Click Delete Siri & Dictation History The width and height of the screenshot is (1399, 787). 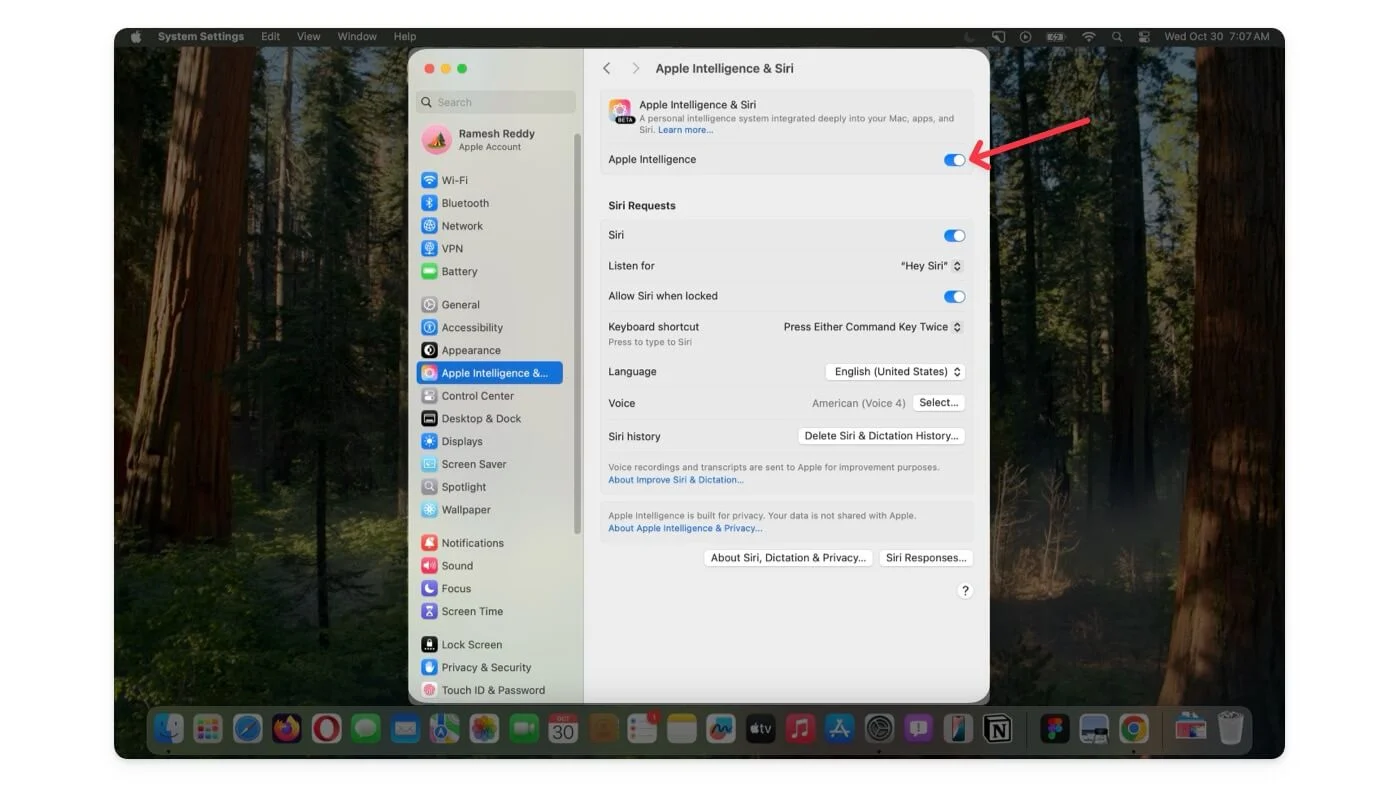881,436
